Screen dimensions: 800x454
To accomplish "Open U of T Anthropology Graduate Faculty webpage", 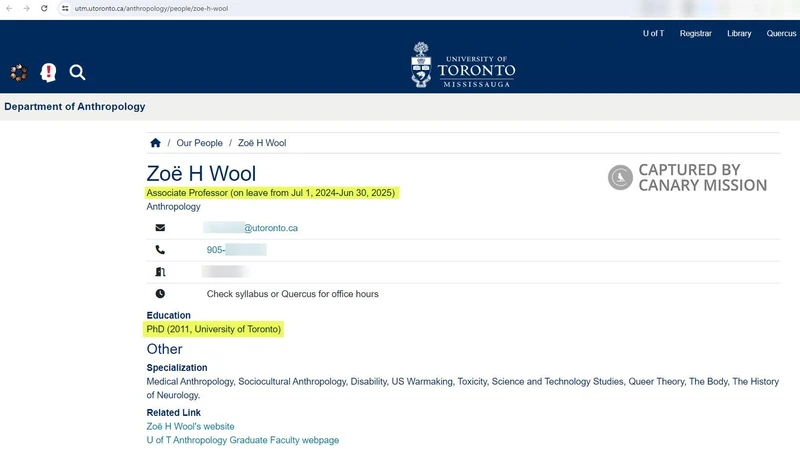I will [x=242, y=440].
